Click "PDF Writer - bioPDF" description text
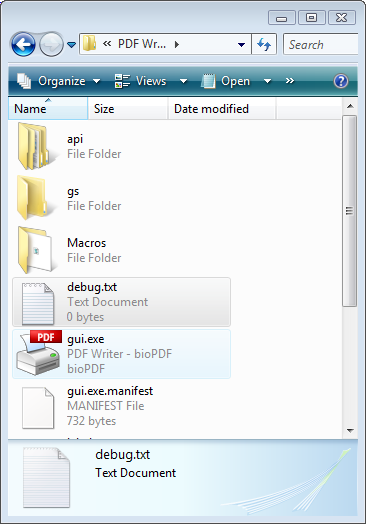The width and height of the screenshot is (366, 524). (119, 354)
